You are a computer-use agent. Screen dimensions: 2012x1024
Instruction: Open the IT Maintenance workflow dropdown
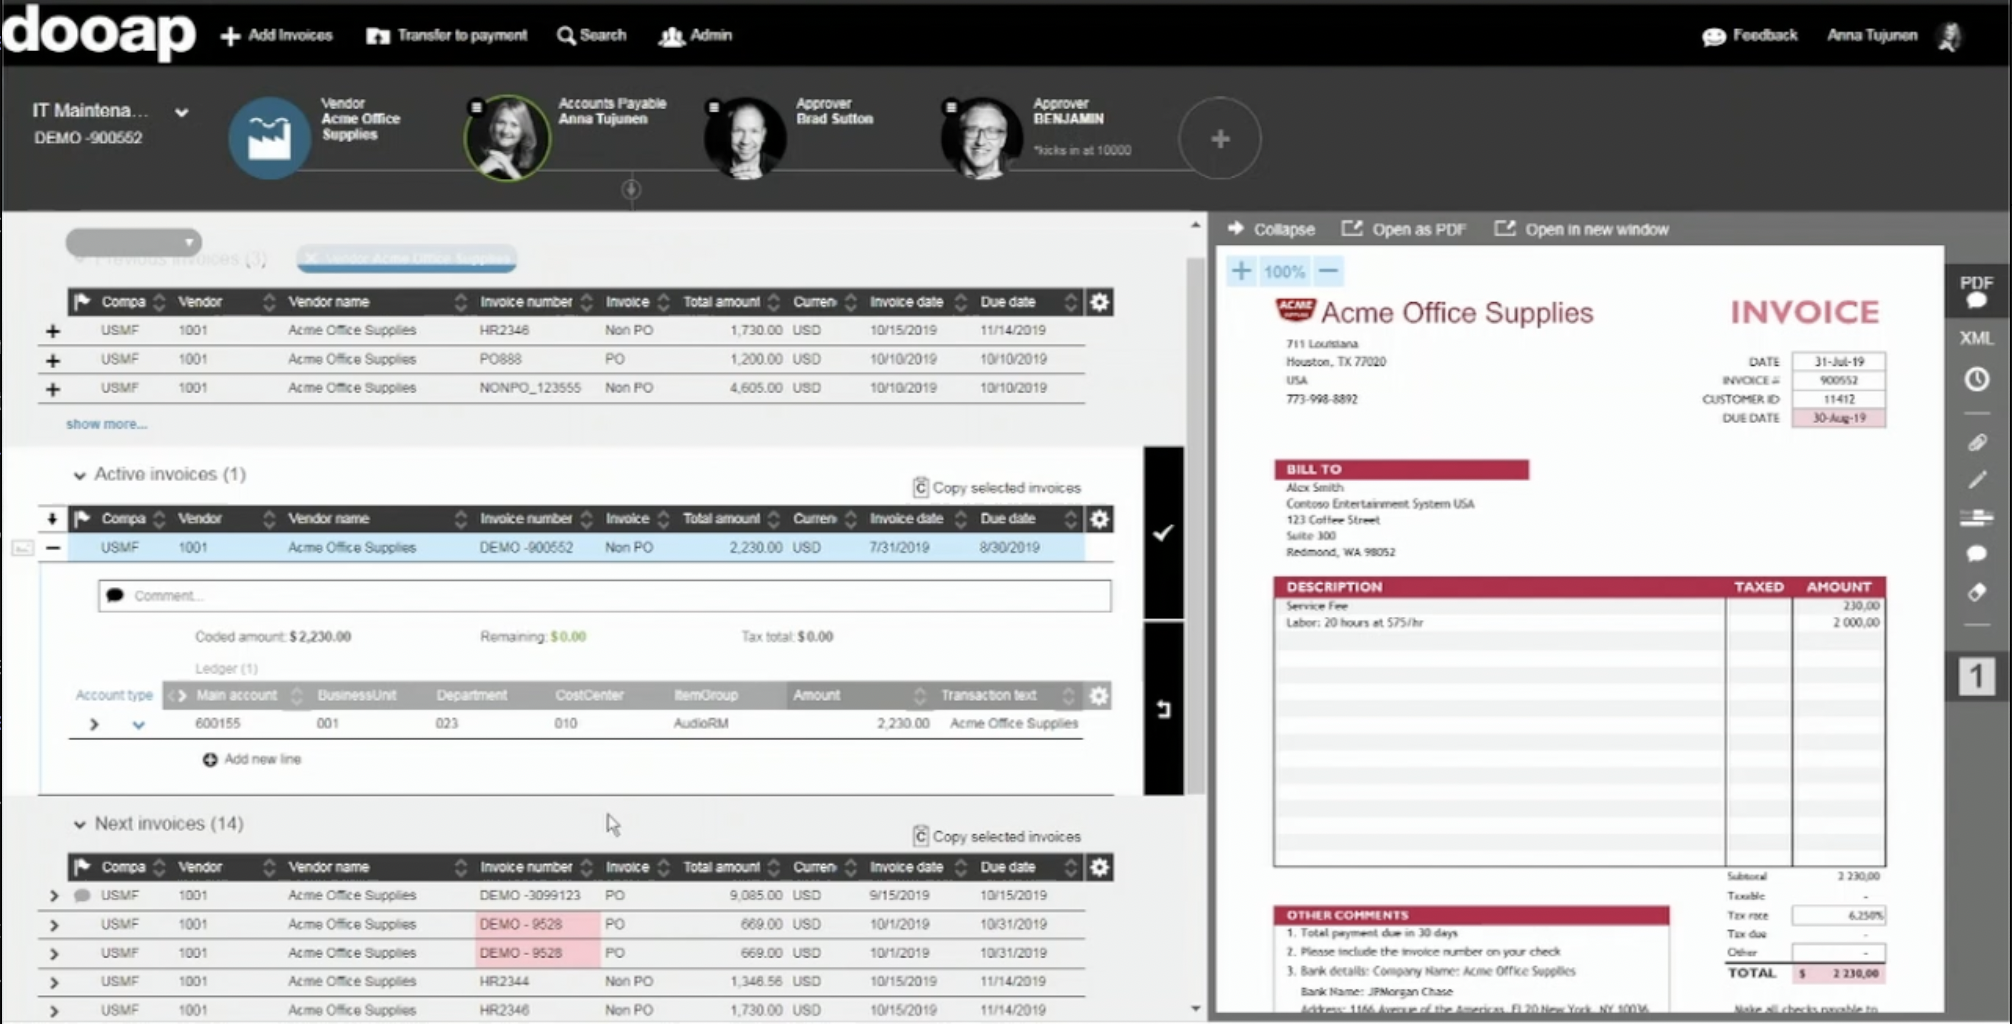181,112
